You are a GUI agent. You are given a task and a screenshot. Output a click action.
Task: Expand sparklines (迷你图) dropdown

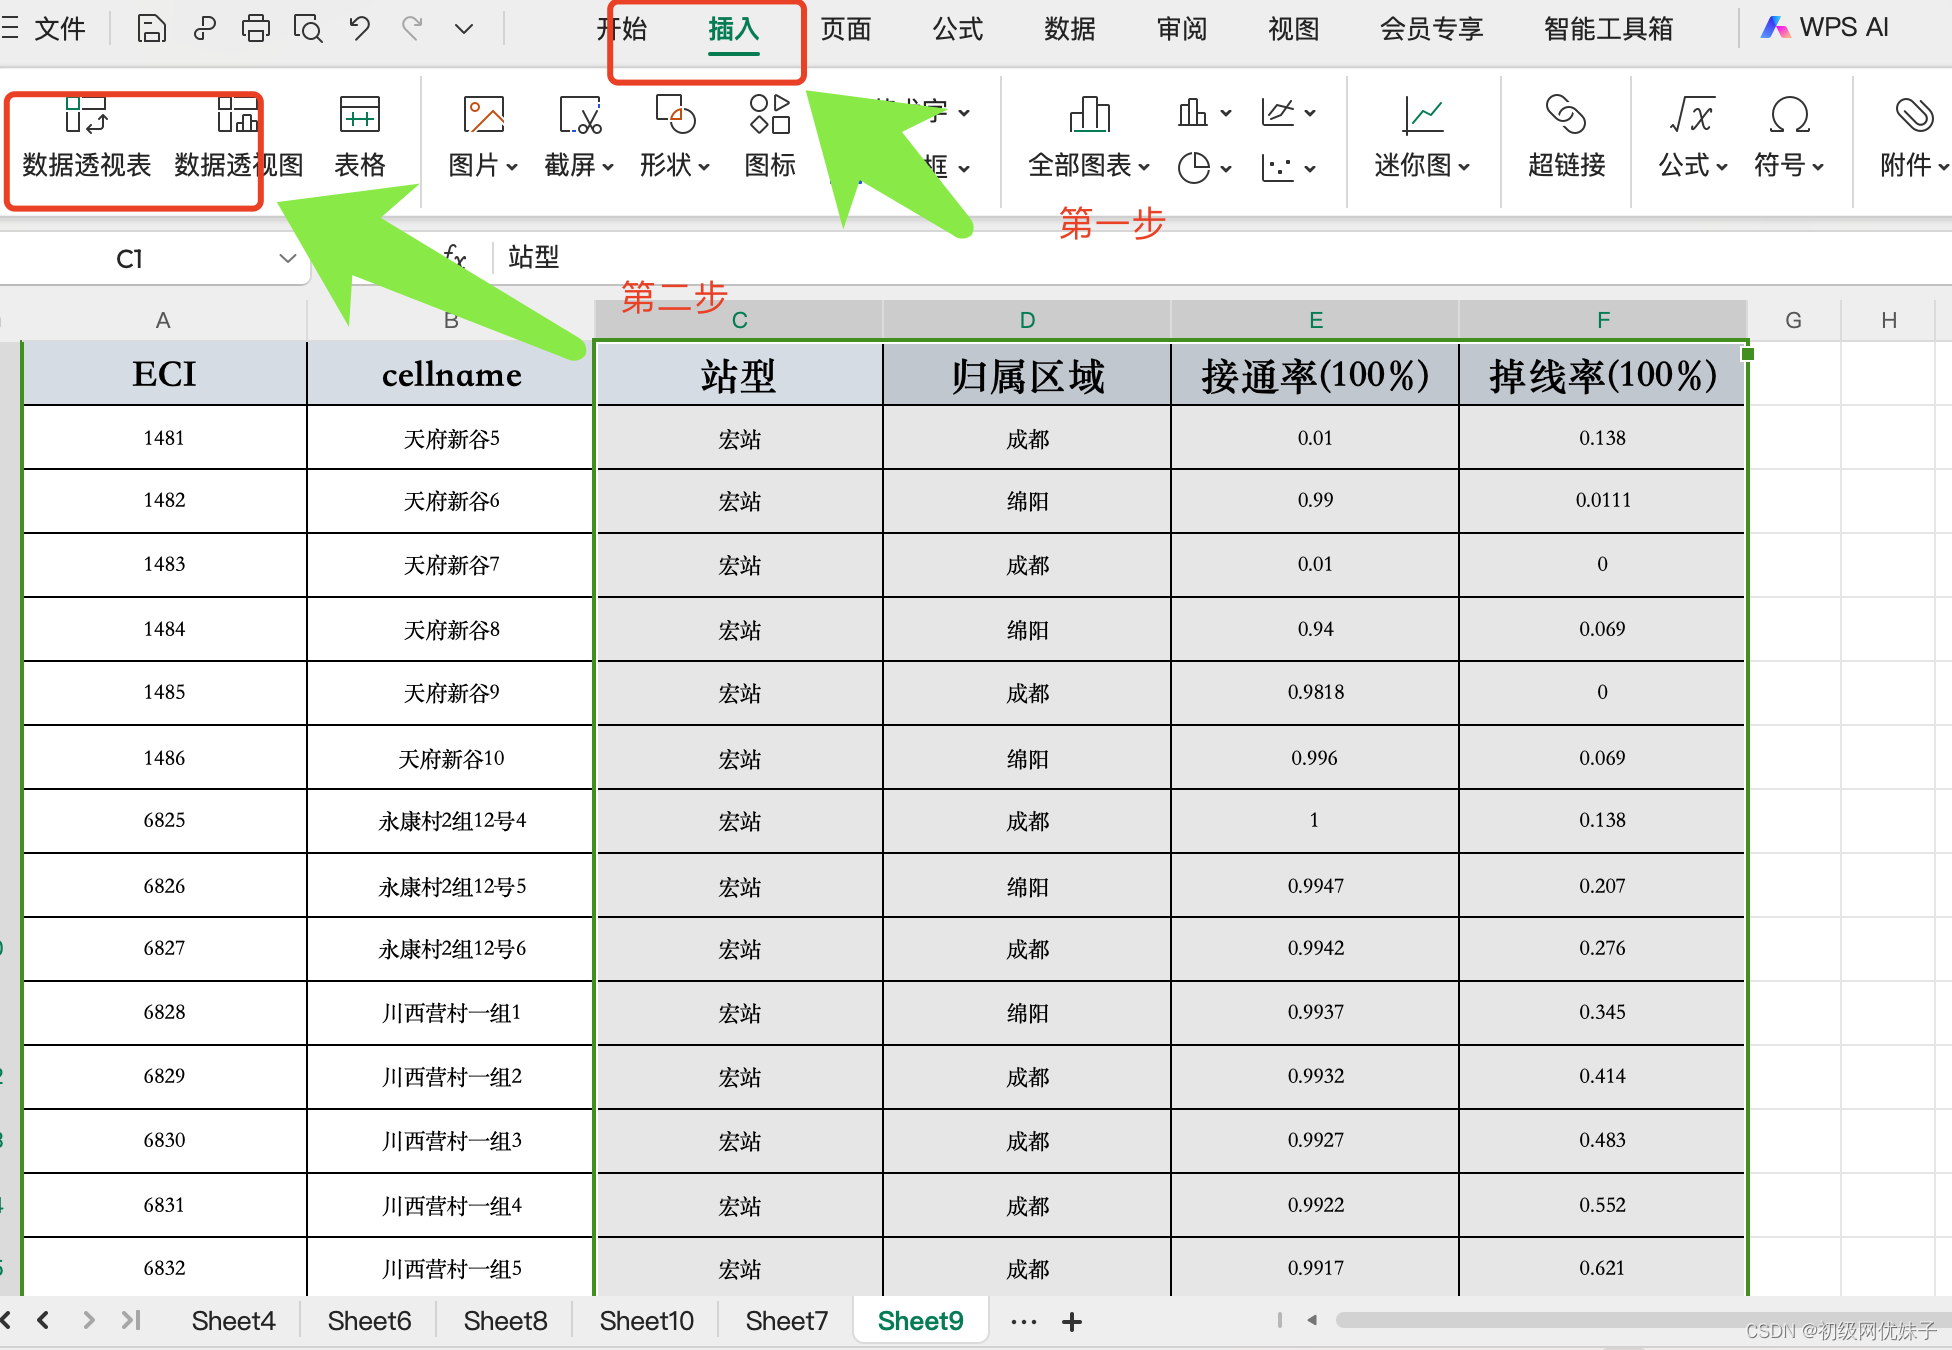pos(1464,167)
